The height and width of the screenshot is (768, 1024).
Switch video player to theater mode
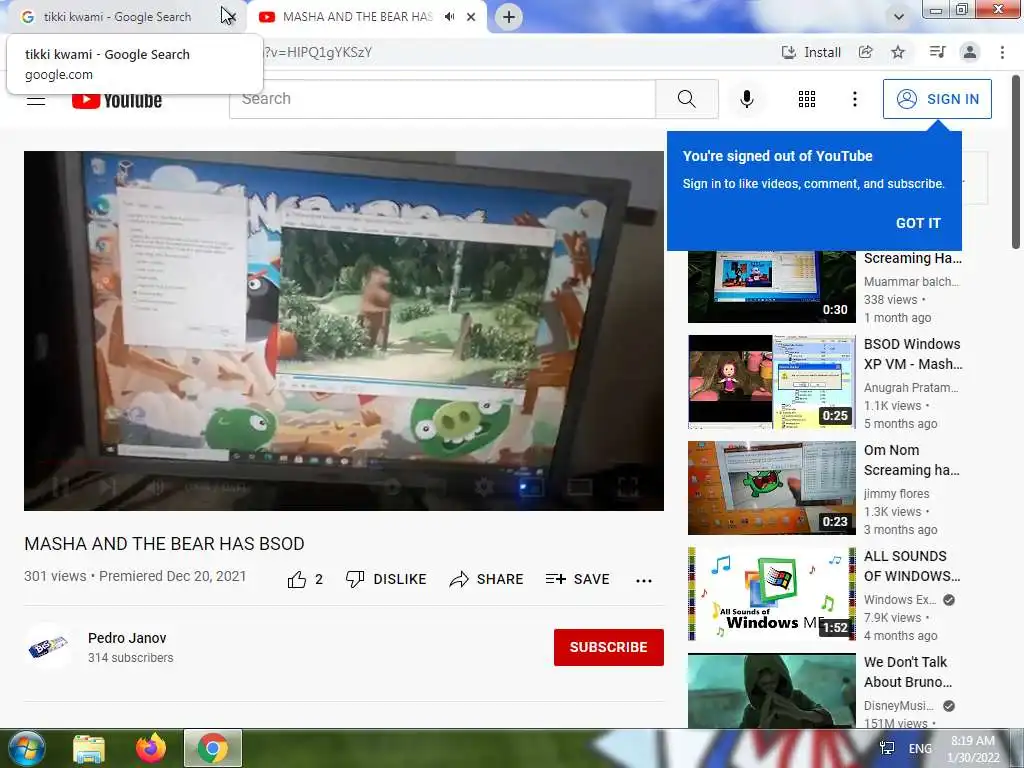(x=579, y=487)
